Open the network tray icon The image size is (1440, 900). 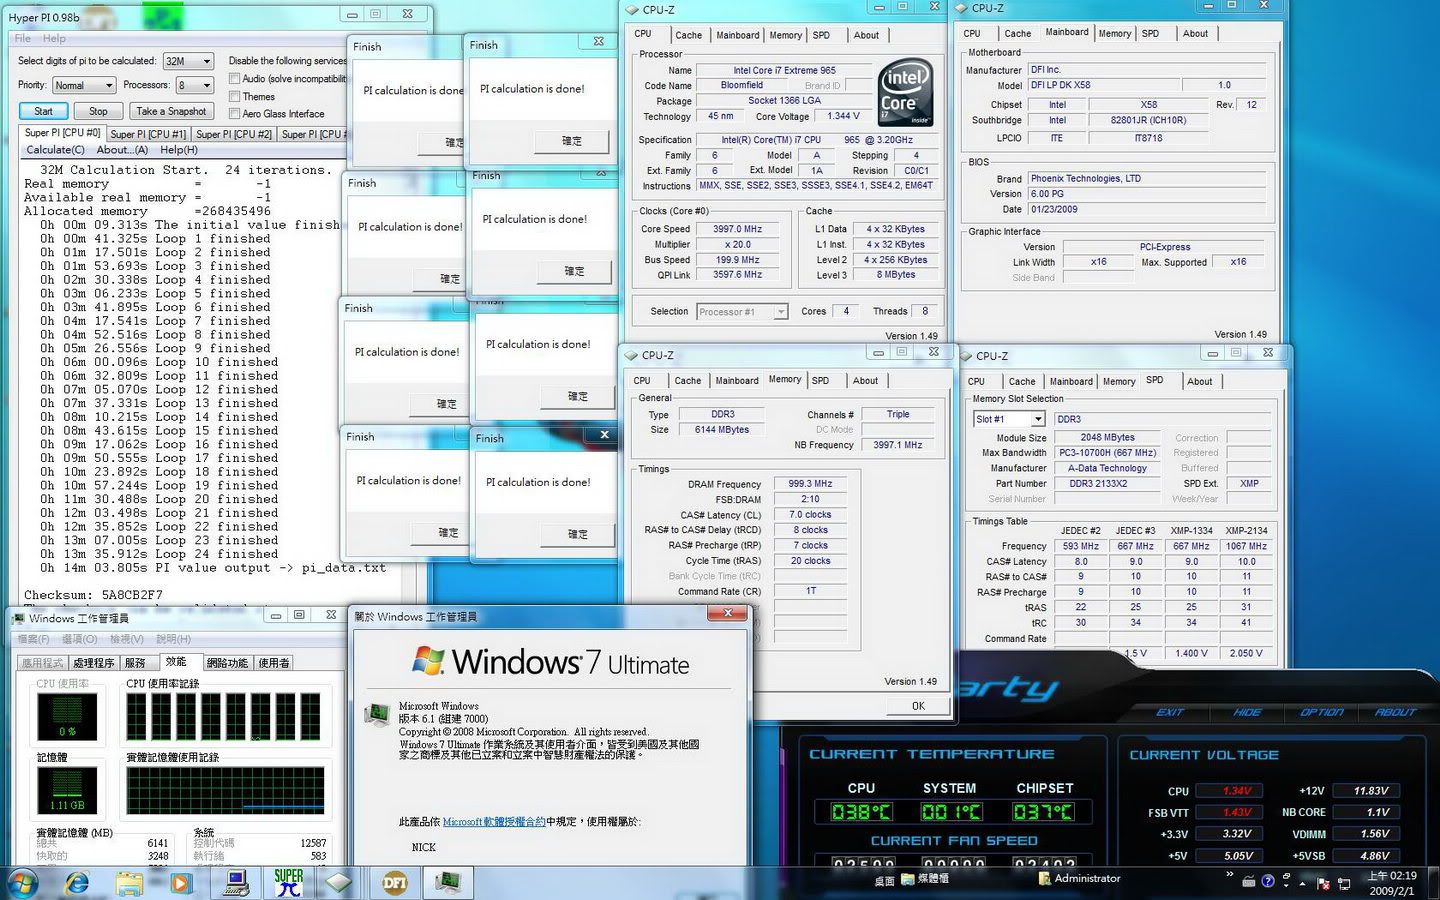1344,883
